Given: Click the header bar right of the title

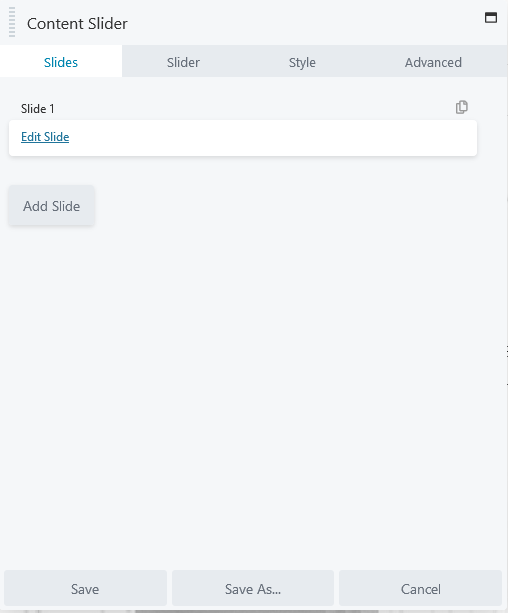Looking at the screenshot, I should (305, 23).
